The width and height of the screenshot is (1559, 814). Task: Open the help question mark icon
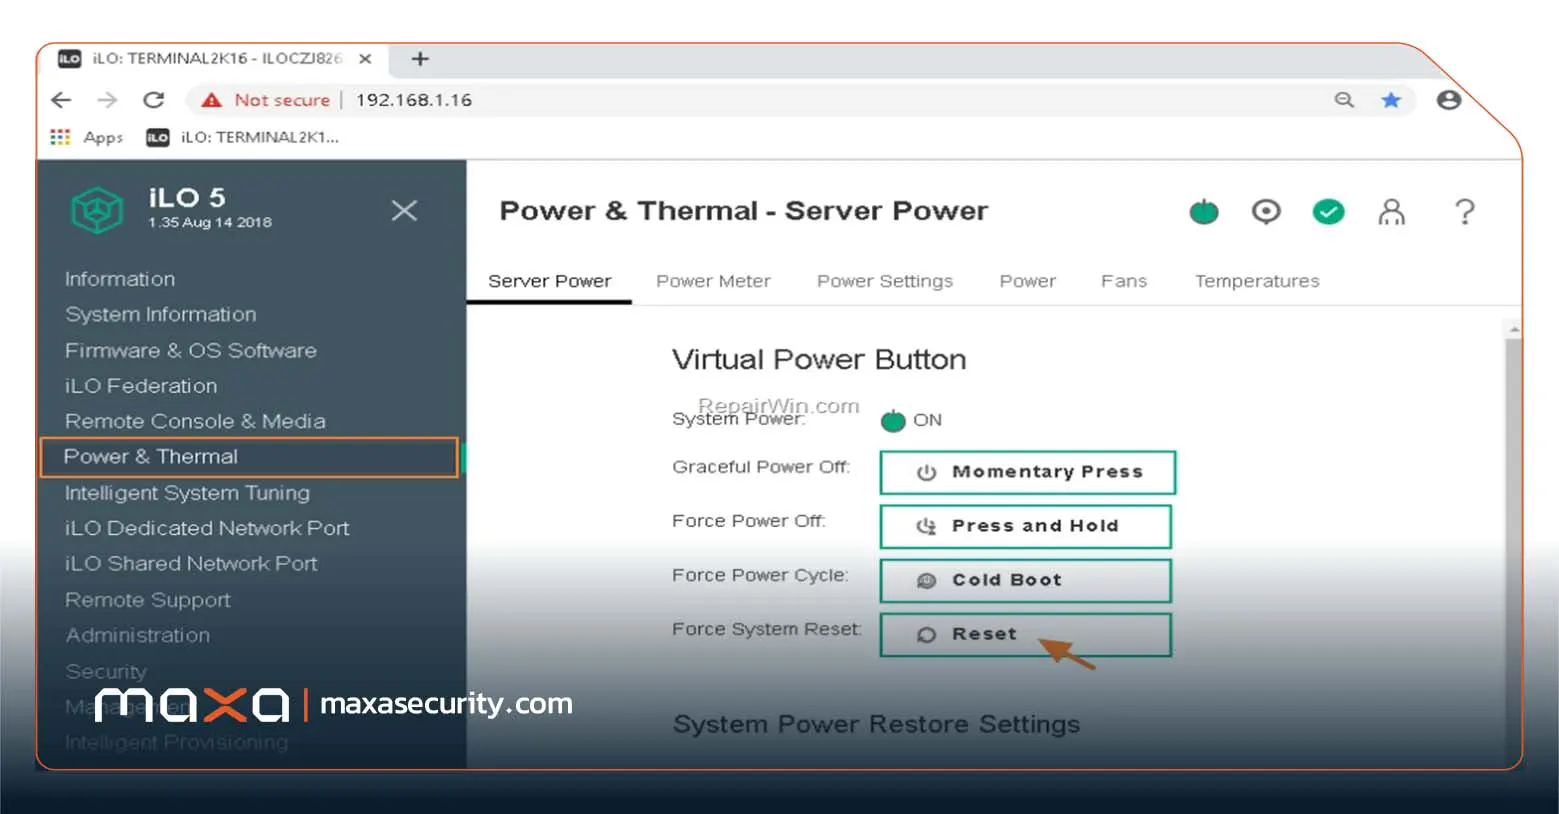[x=1464, y=211]
